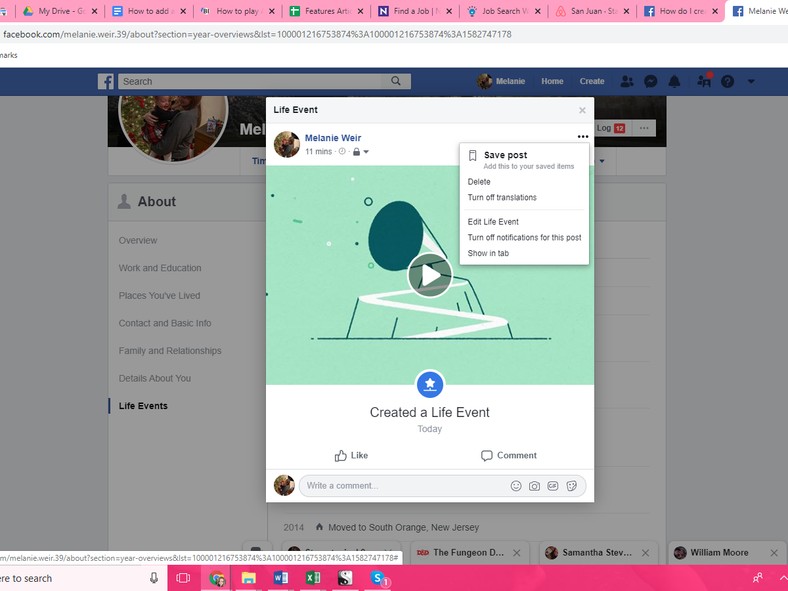Open Excel from the taskbar
The width and height of the screenshot is (788, 591).
[x=313, y=578]
